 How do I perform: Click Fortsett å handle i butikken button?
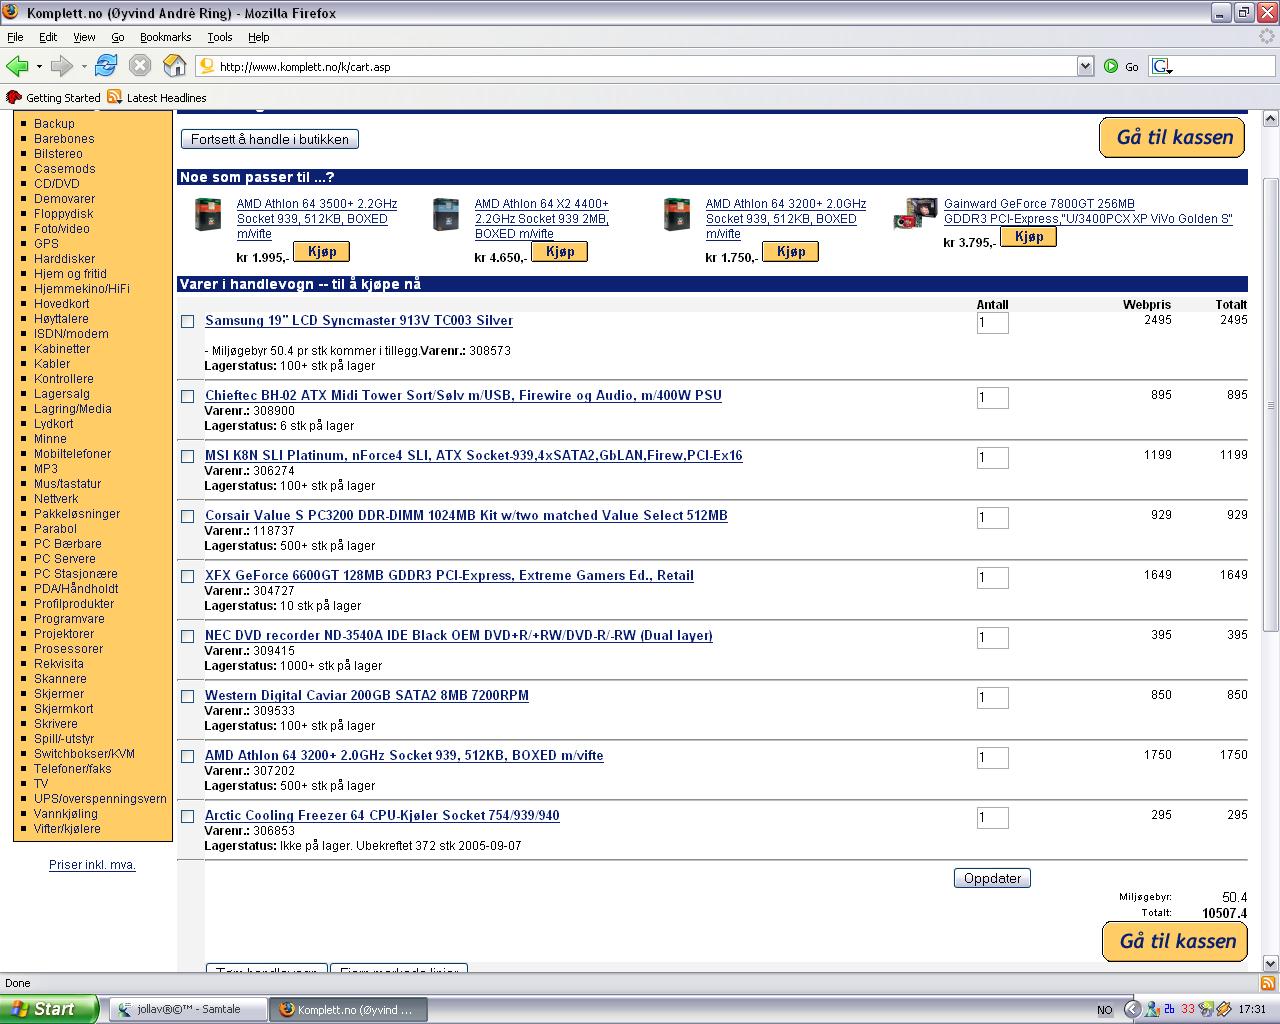click(270, 139)
